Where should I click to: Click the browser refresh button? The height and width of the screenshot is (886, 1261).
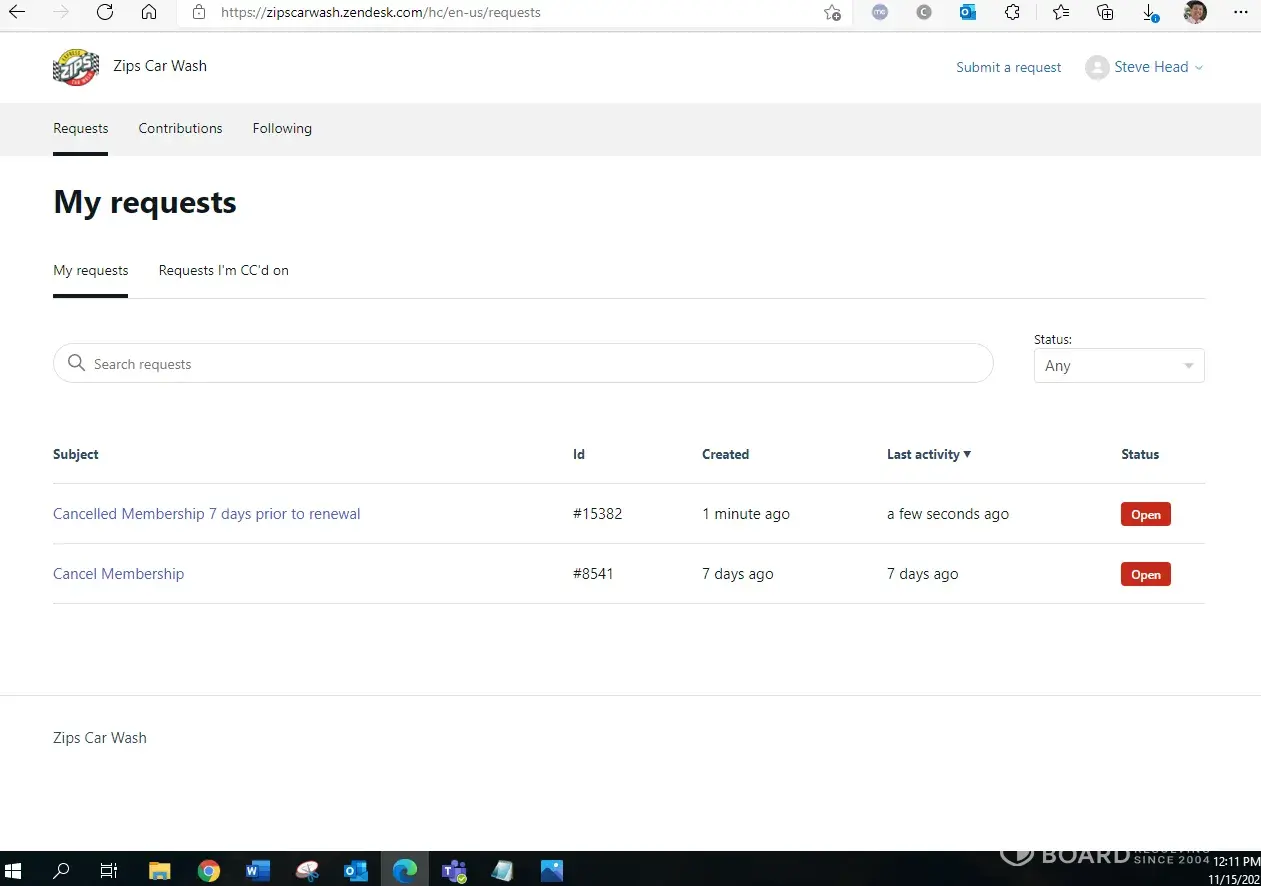tap(105, 13)
